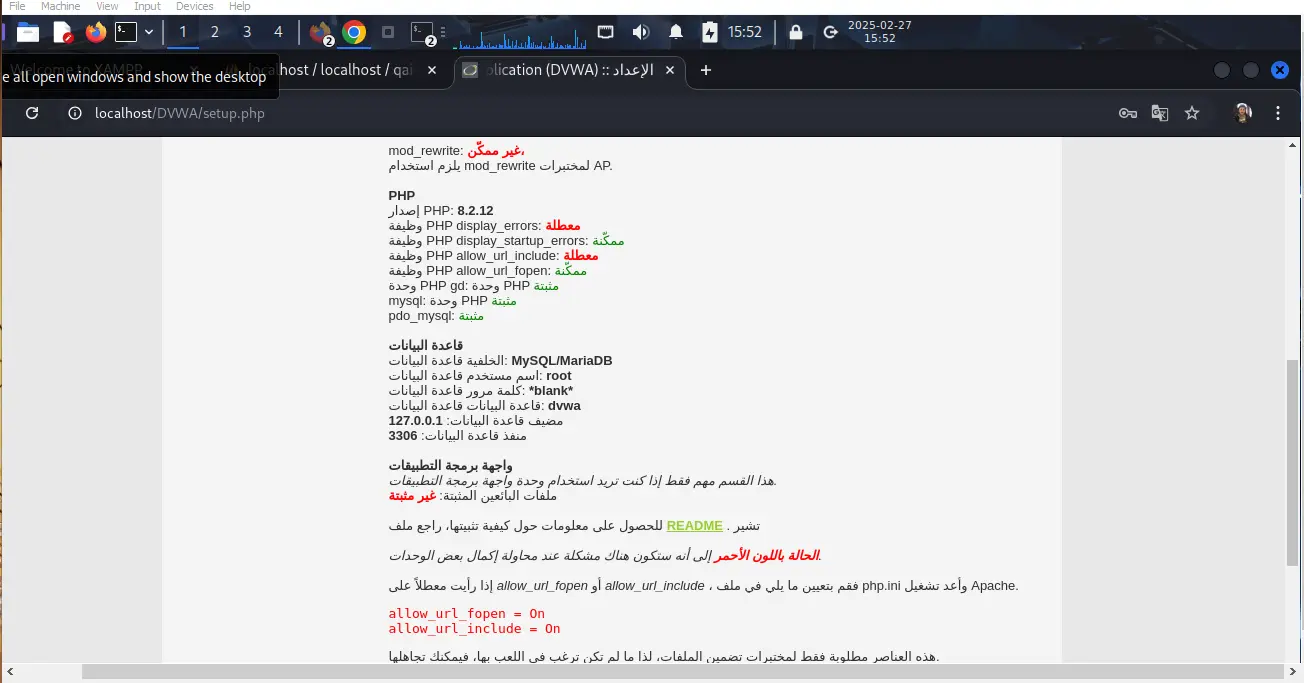Lock the screen with the padlock icon
This screenshot has width=1304, height=683.
[x=796, y=32]
